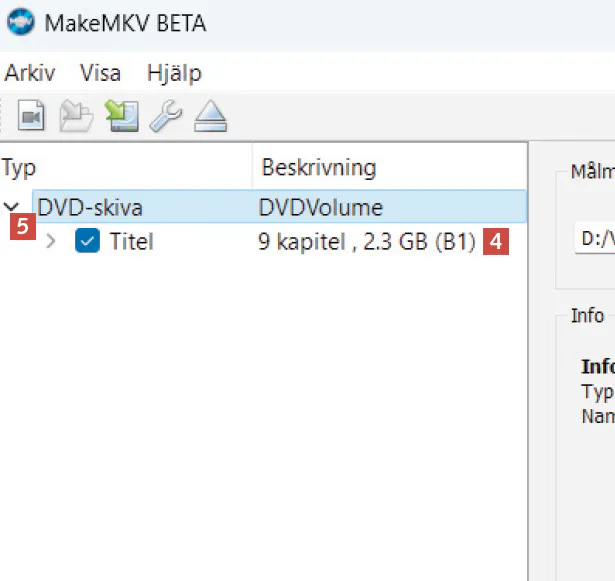Open the Hjälp menu
Image resolution: width=615 pixels, height=581 pixels.
pos(174,74)
